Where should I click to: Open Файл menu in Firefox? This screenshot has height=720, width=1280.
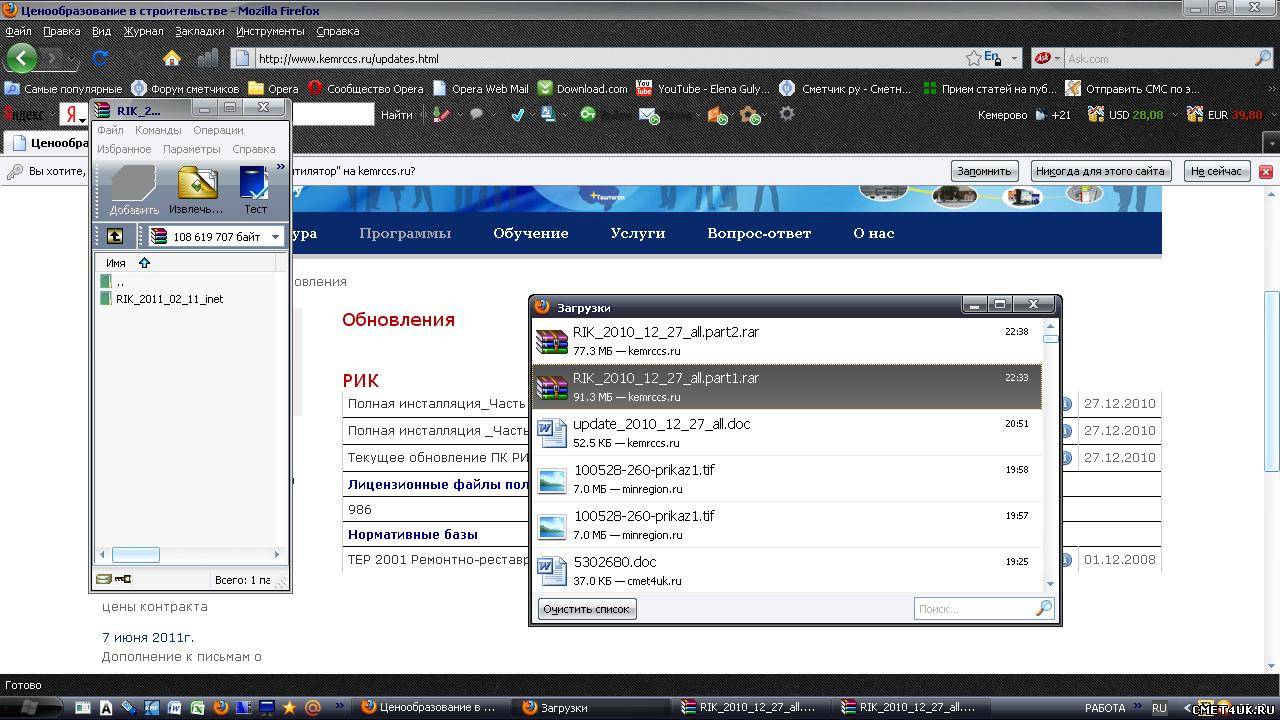click(18, 31)
